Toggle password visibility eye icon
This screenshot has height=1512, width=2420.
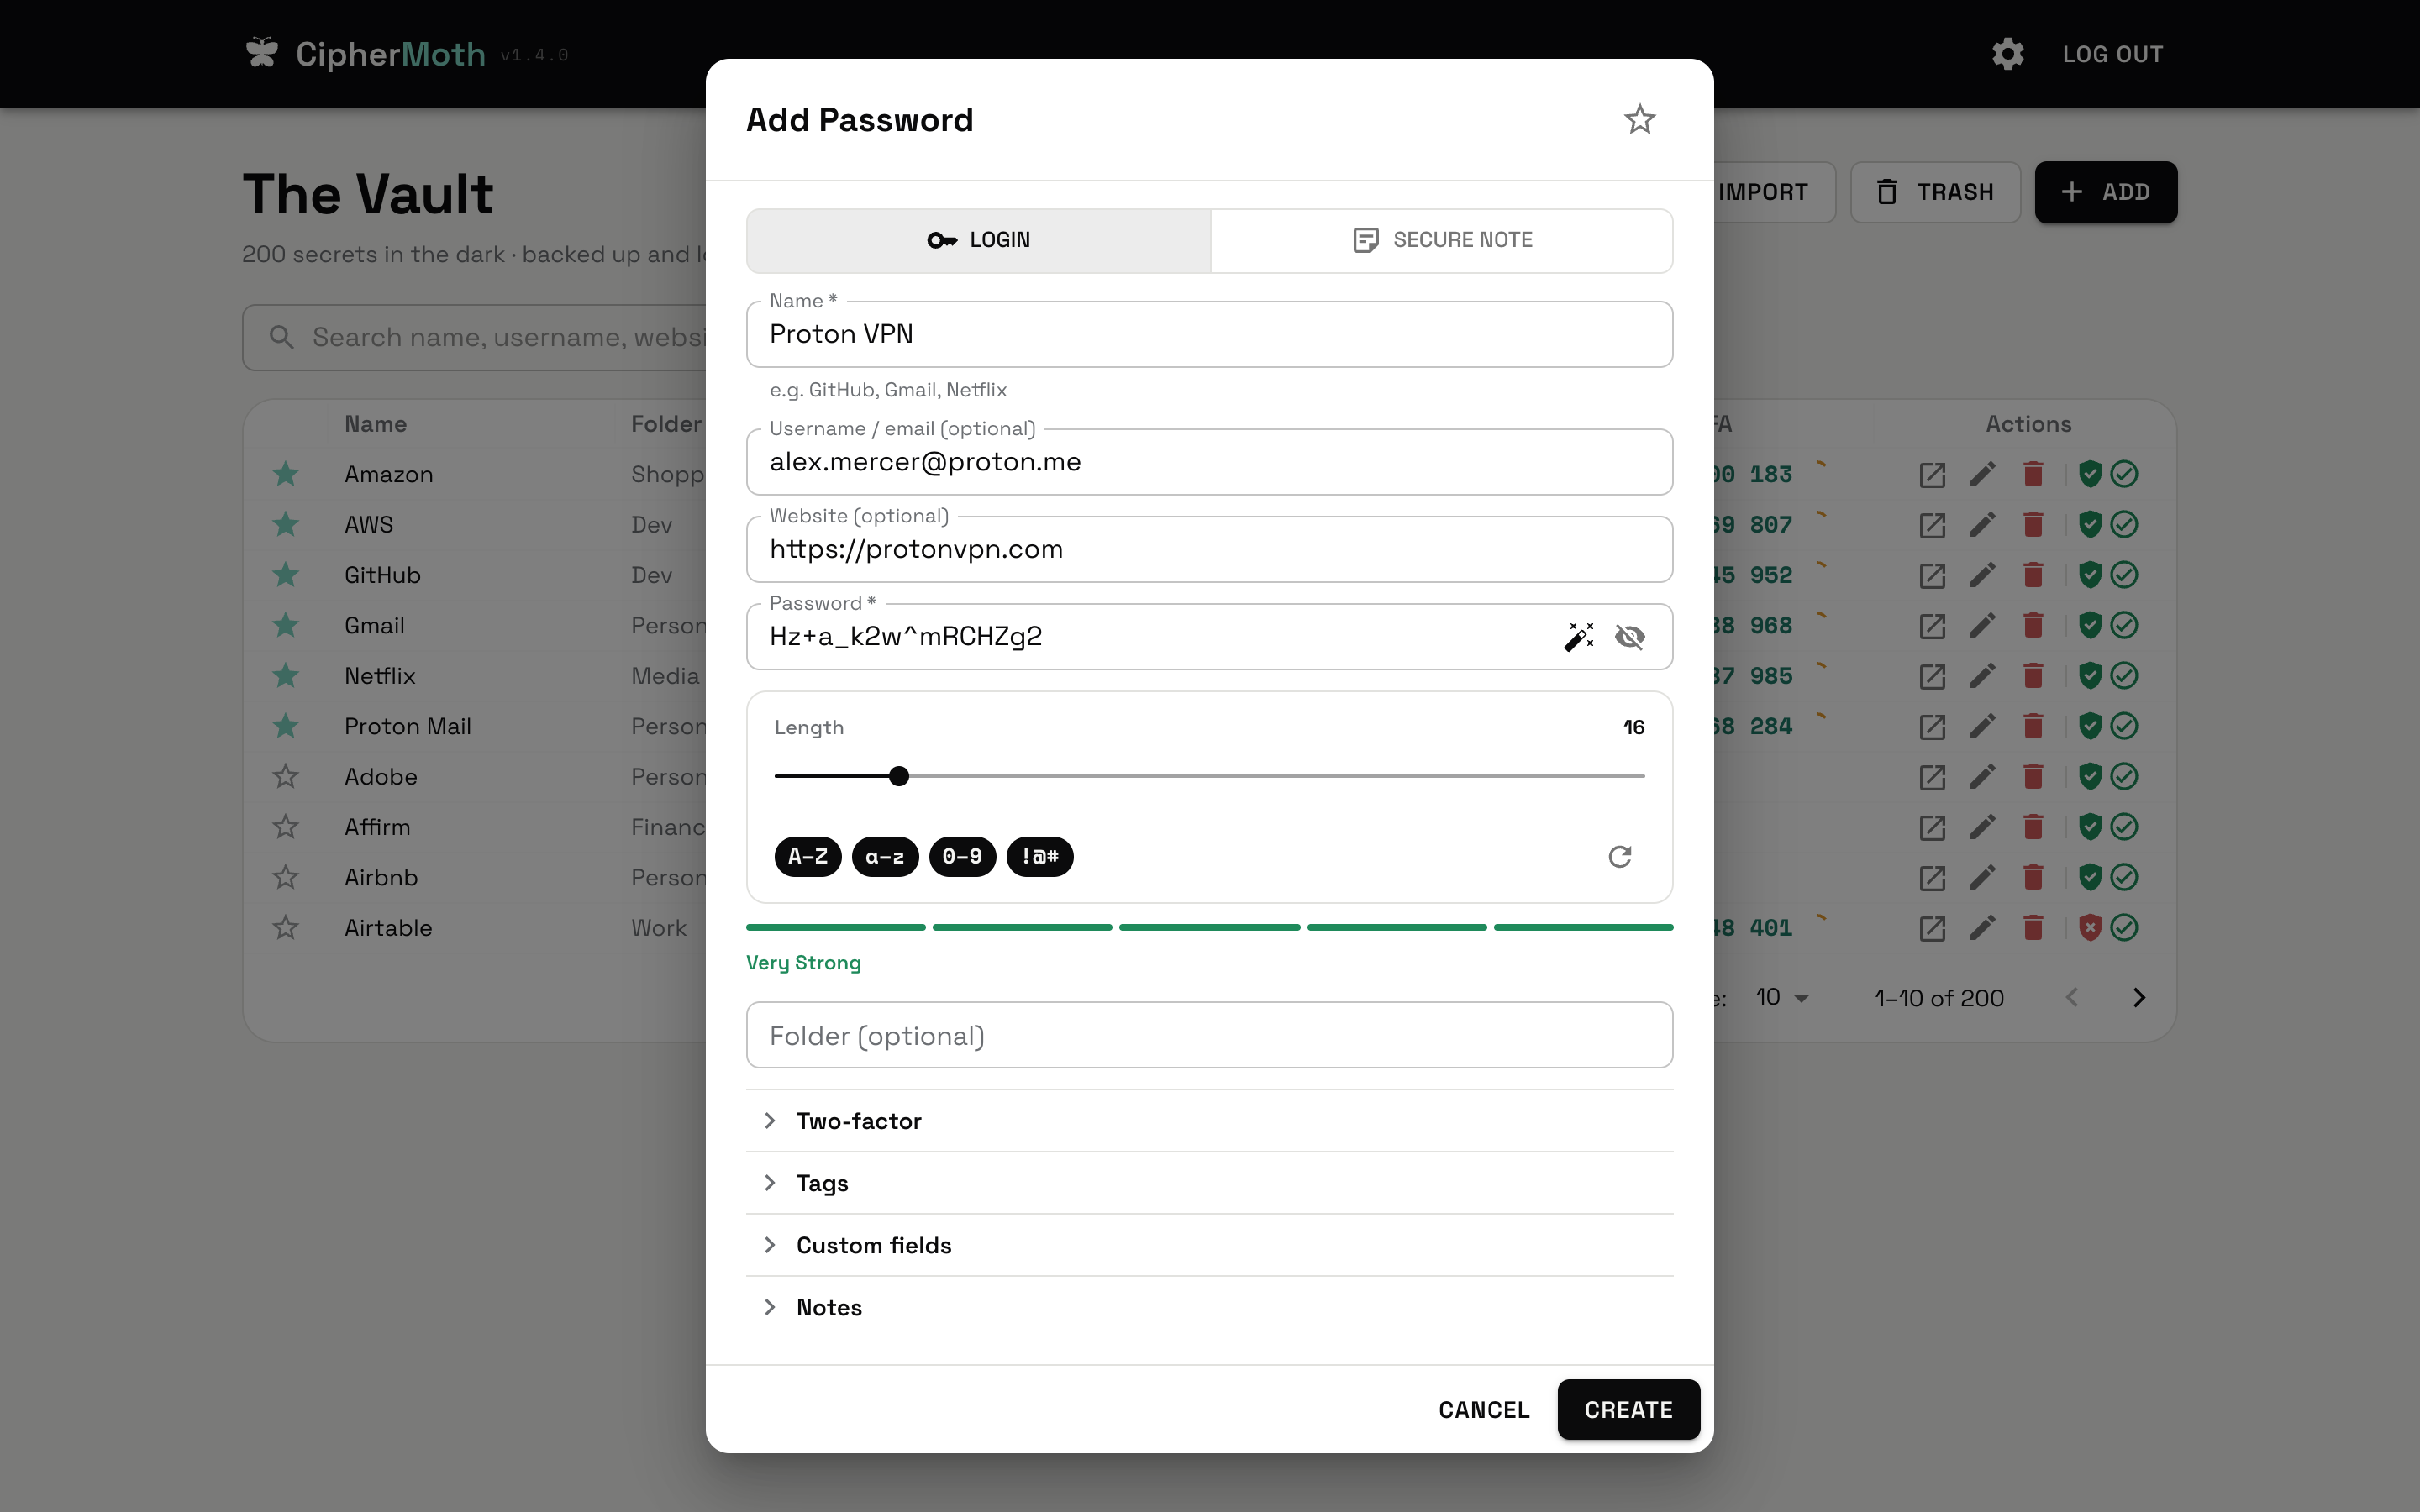point(1630,637)
